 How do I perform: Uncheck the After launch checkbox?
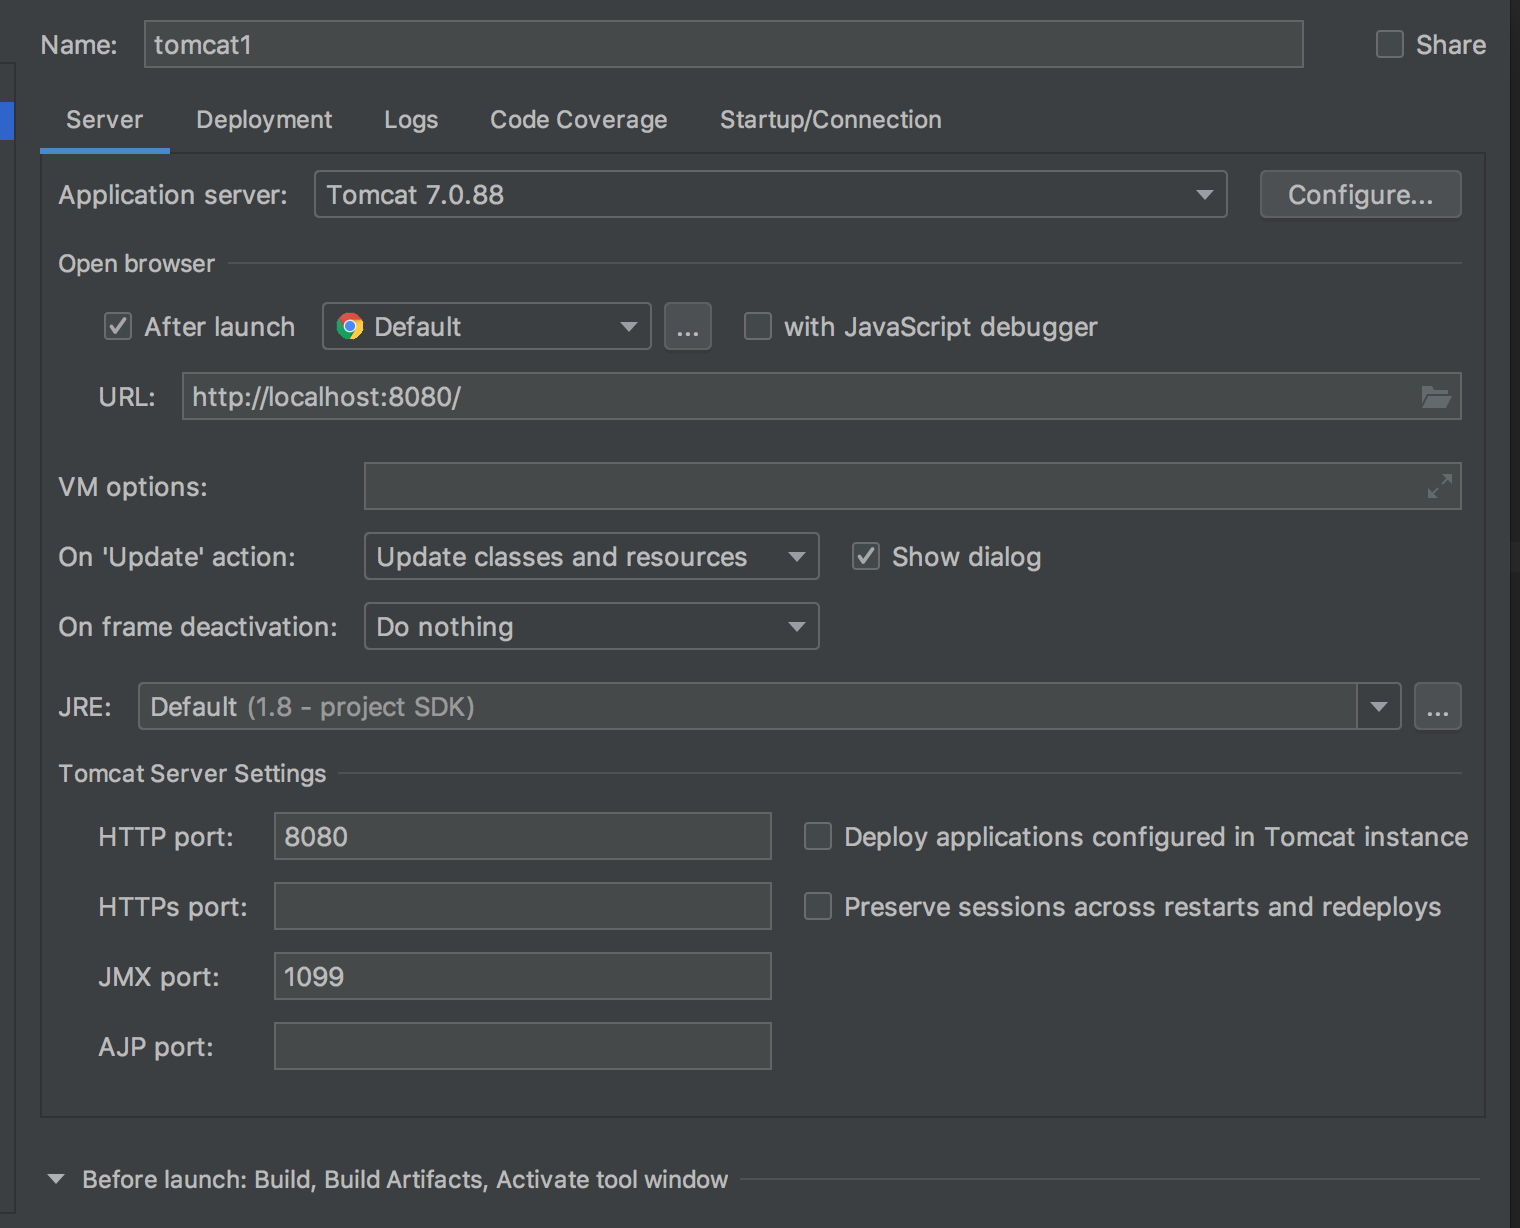tap(118, 326)
